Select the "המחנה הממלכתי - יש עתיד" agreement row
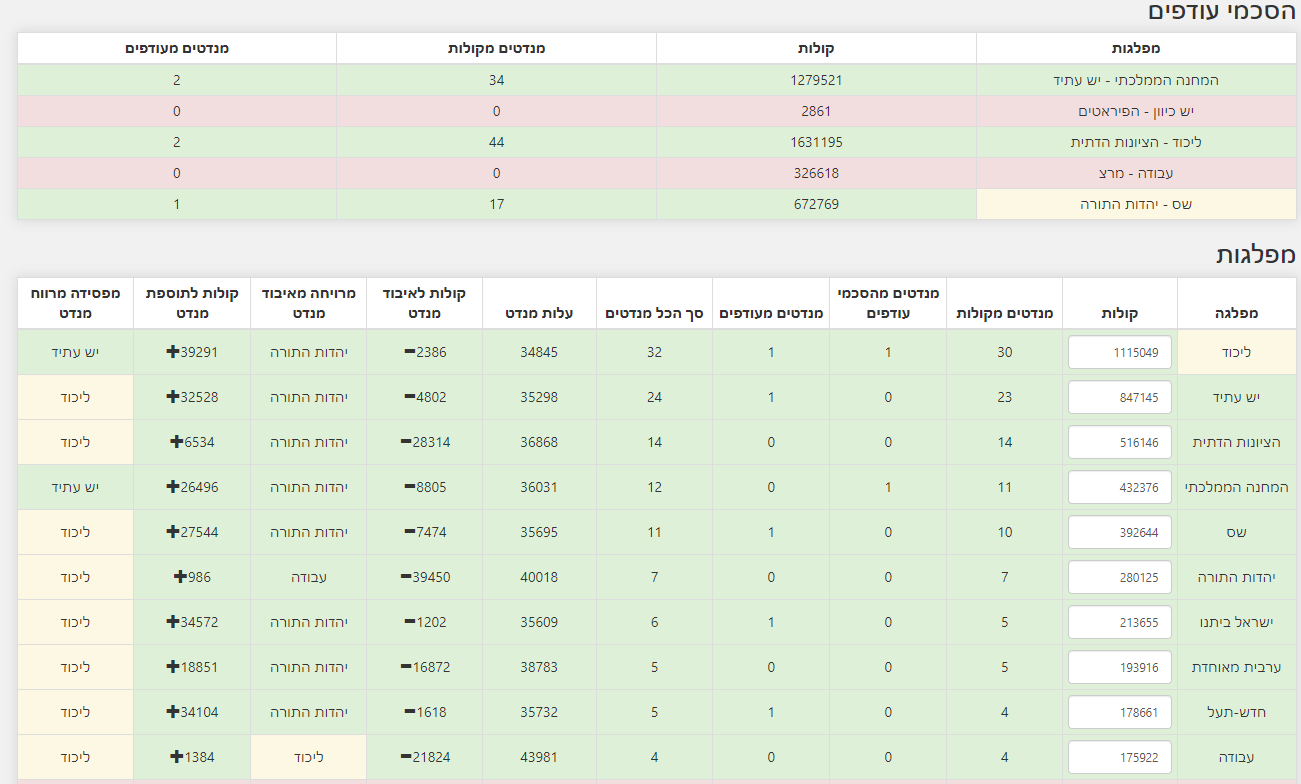1301x784 pixels. click(657, 80)
